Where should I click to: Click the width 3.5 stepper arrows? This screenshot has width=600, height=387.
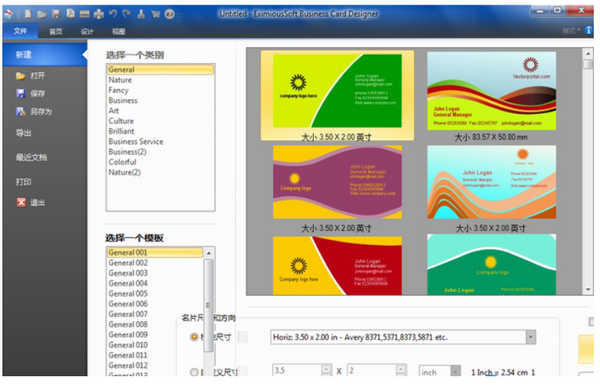pos(326,370)
